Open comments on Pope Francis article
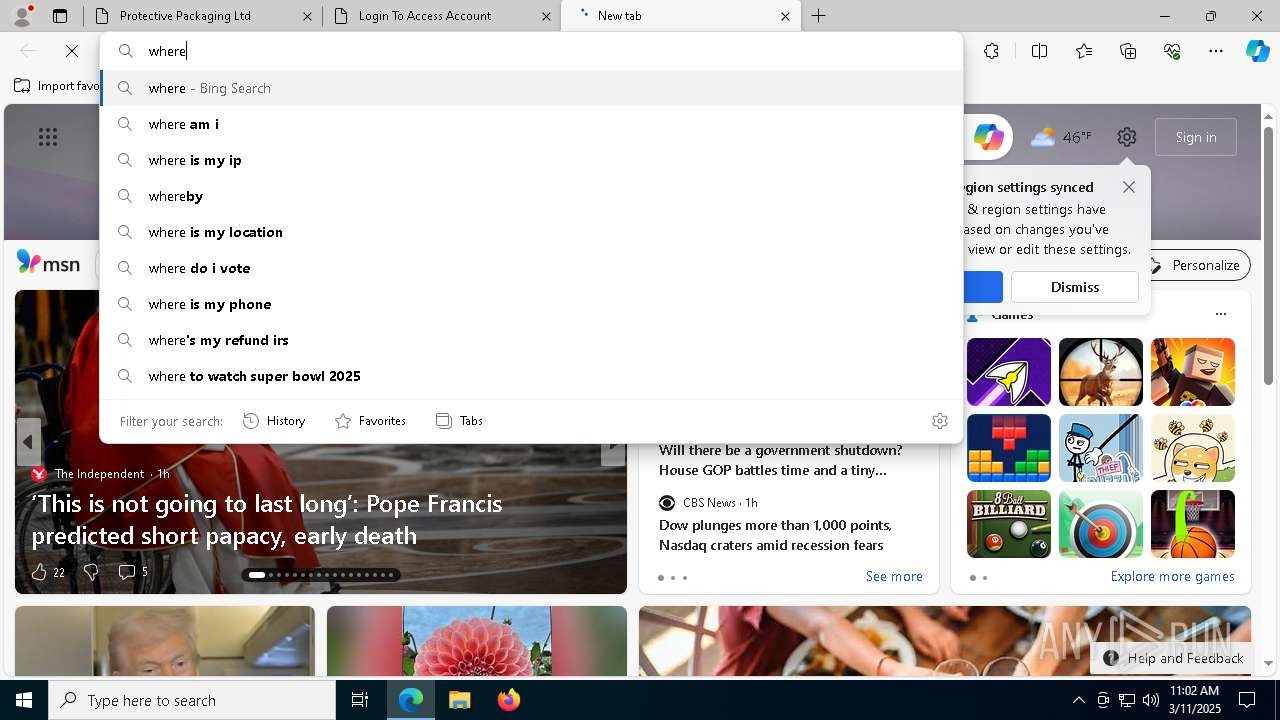The height and width of the screenshot is (720, 1280). click(x=133, y=572)
